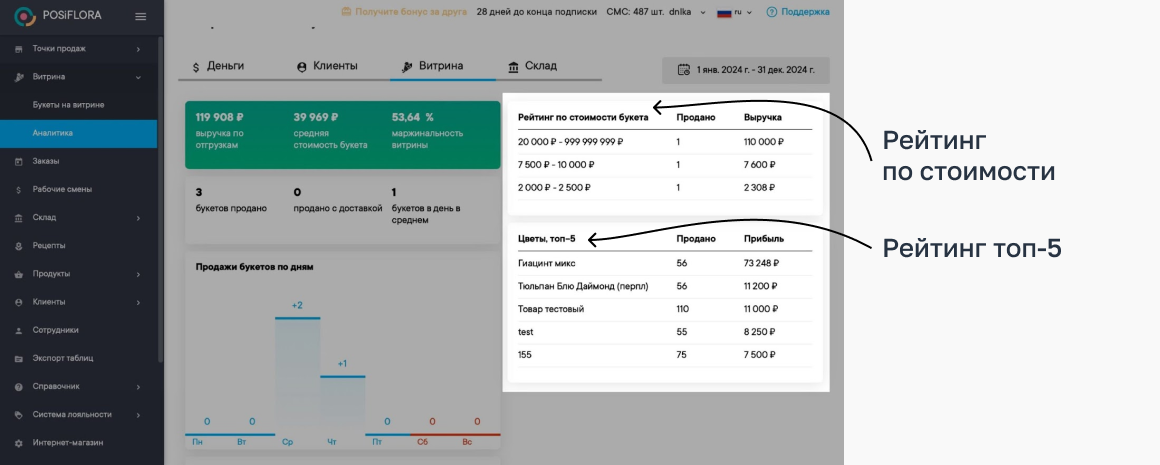Screen dimensions: 1160x465
Task: Select Букеты на витрине in sidebar
Action: pos(68,105)
